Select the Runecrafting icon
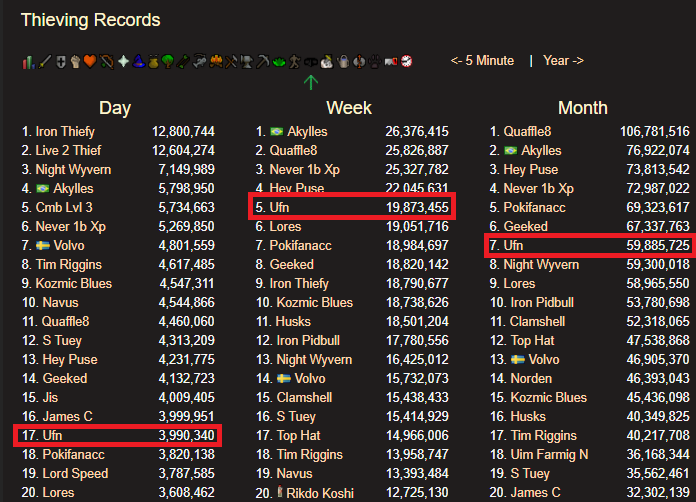The image size is (696, 502). tap(359, 61)
